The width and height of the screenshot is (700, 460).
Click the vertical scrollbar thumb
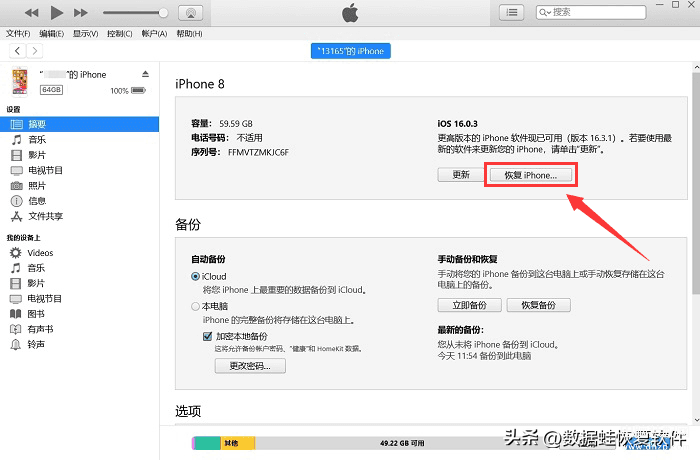[x=696, y=183]
